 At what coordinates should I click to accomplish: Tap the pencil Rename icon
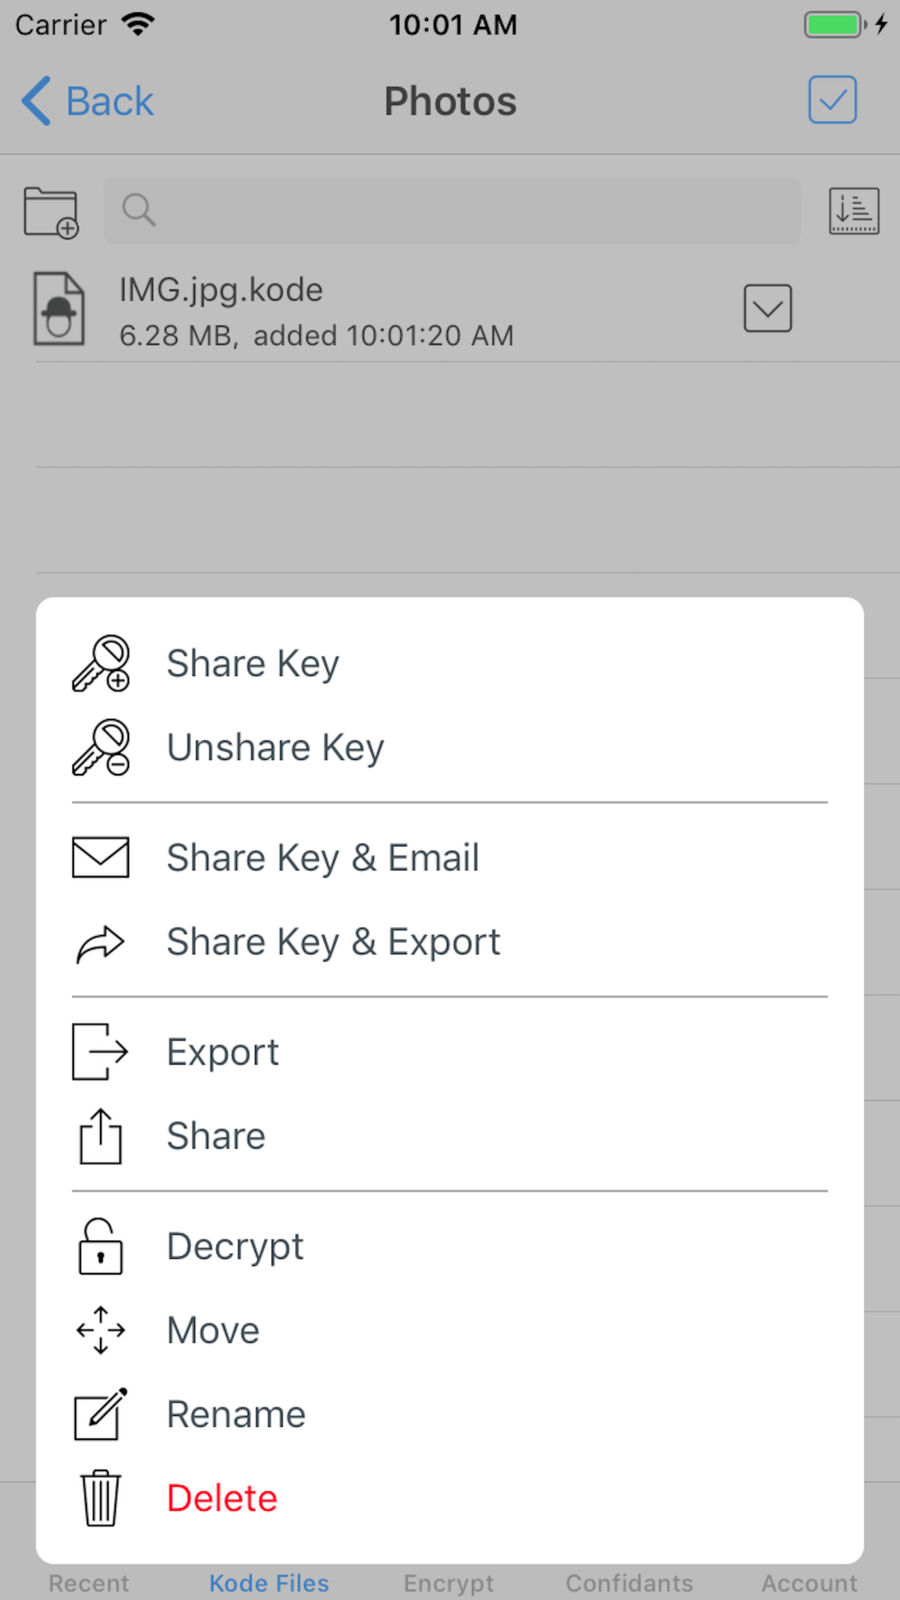coord(101,1414)
